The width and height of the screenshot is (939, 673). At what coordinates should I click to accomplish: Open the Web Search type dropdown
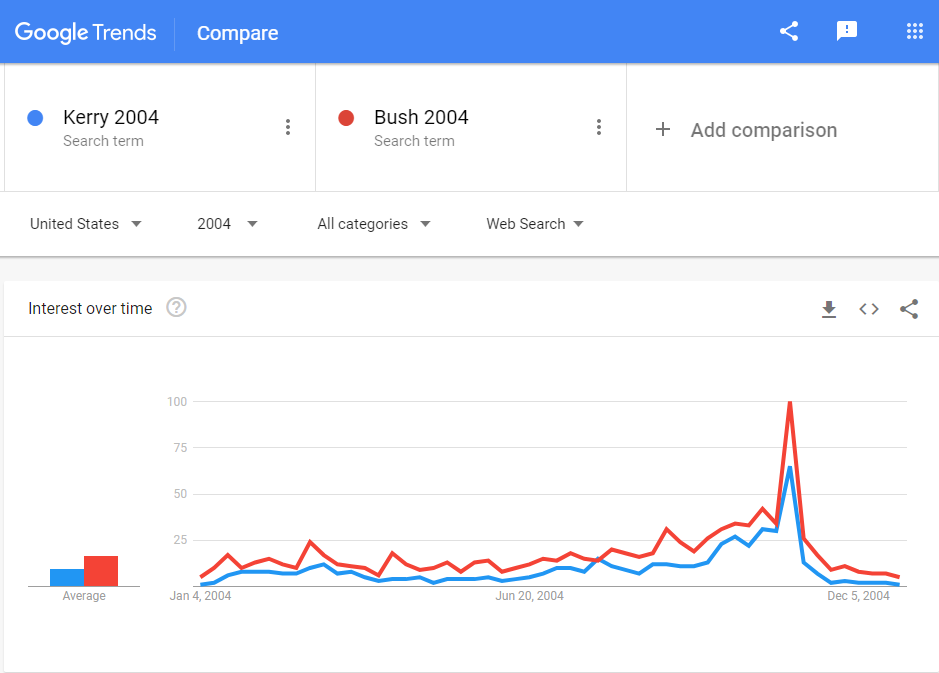pyautogui.click(x=535, y=224)
